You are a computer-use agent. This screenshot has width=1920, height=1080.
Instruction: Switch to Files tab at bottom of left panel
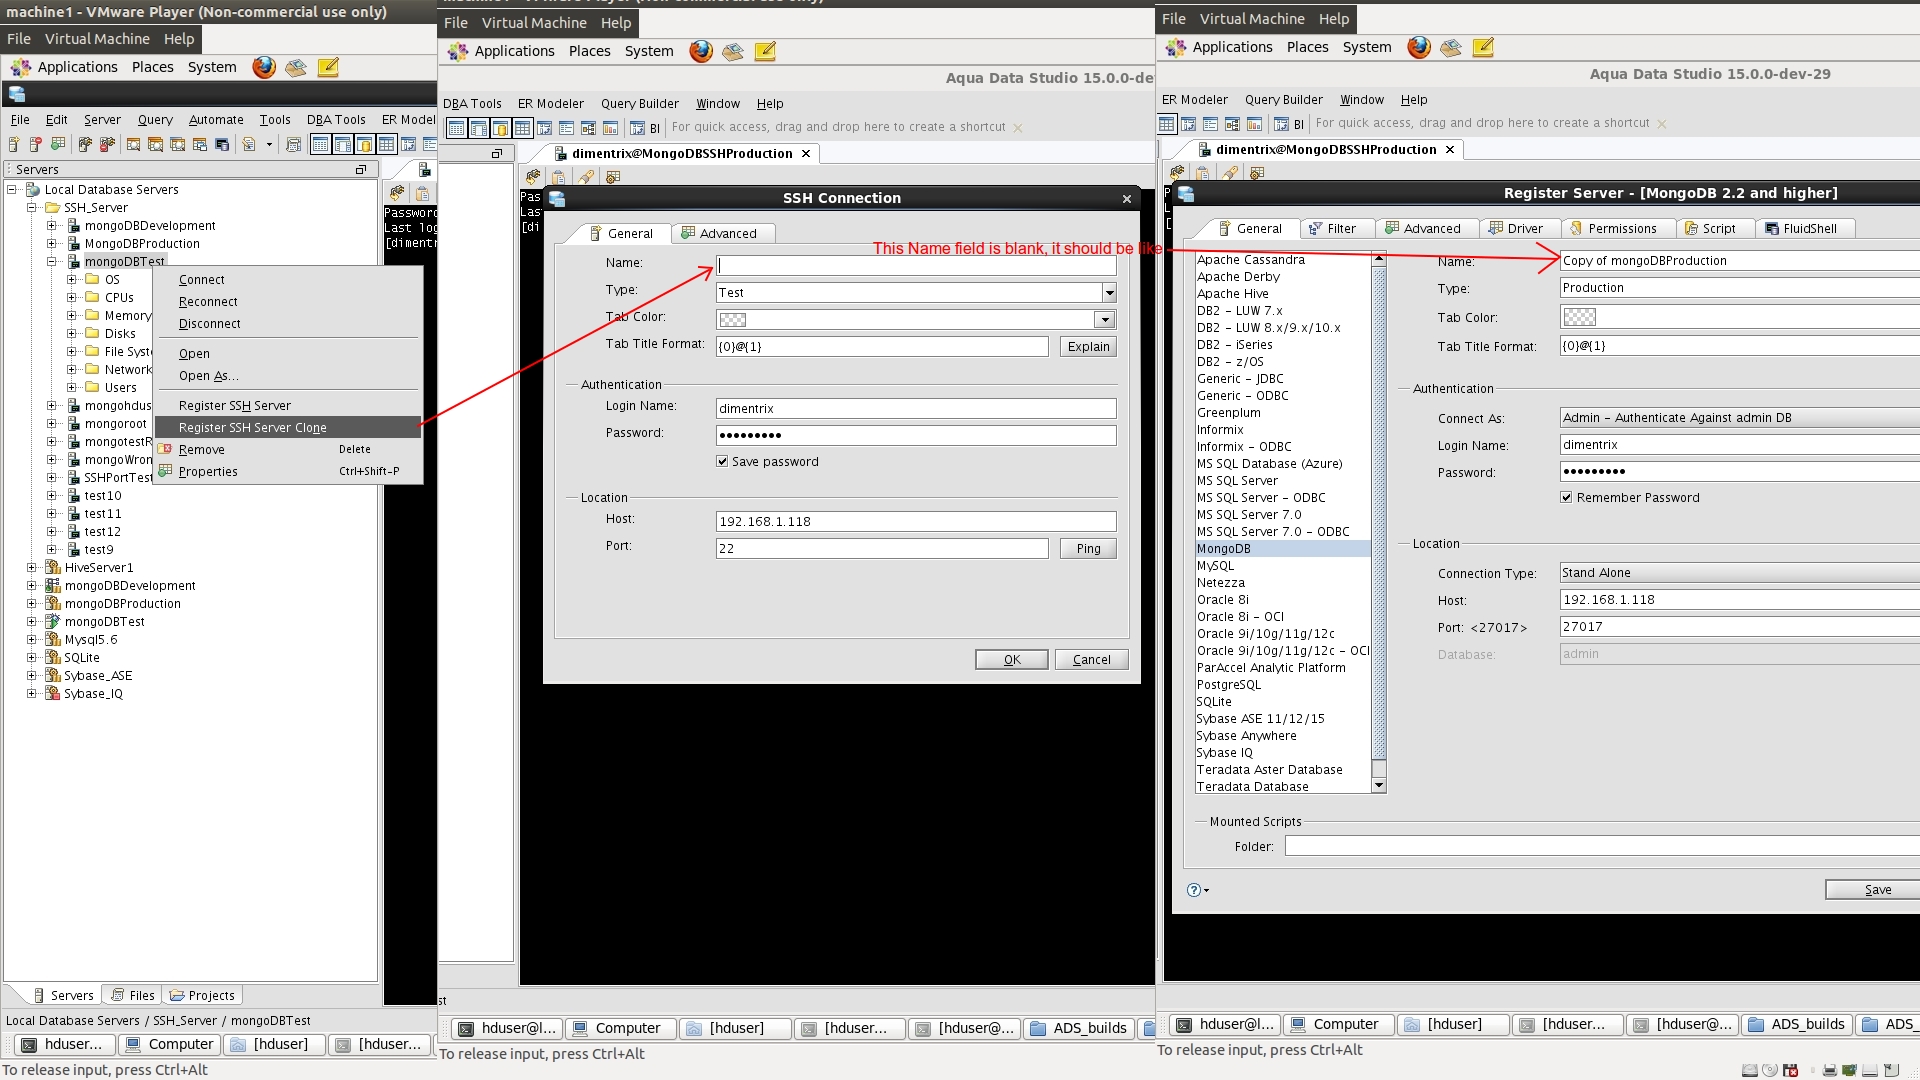point(132,995)
